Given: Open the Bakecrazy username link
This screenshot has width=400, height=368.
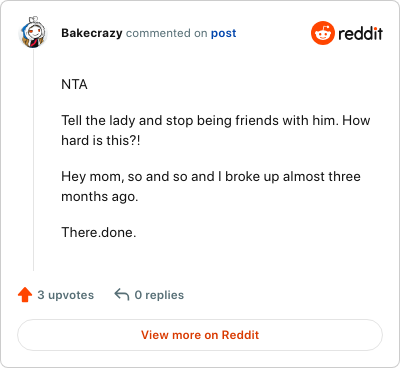Looking at the screenshot, I should click(x=92, y=33).
